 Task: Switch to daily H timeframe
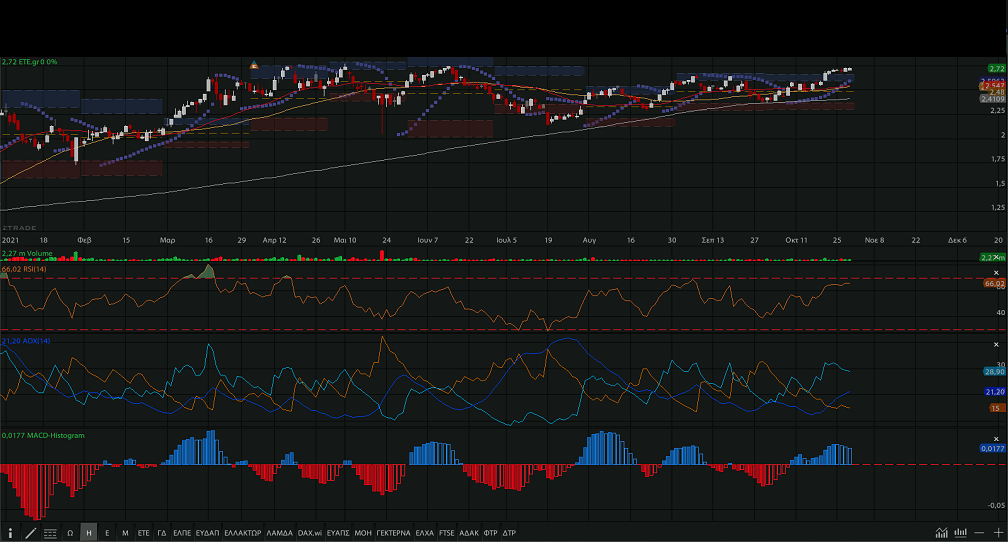point(89,533)
